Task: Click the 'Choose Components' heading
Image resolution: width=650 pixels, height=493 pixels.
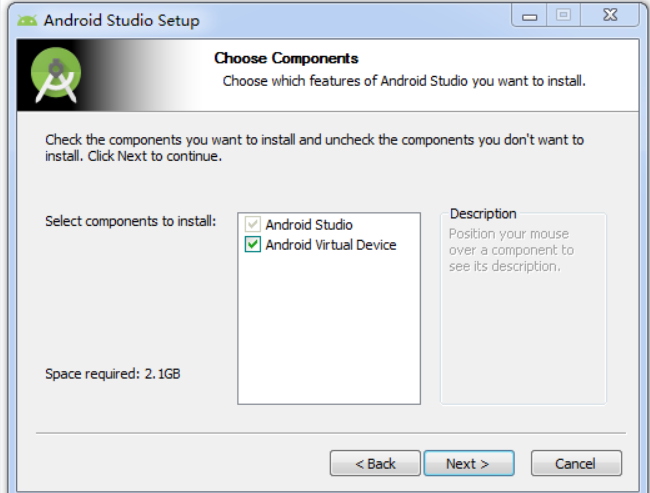Action: pyautogui.click(x=286, y=58)
